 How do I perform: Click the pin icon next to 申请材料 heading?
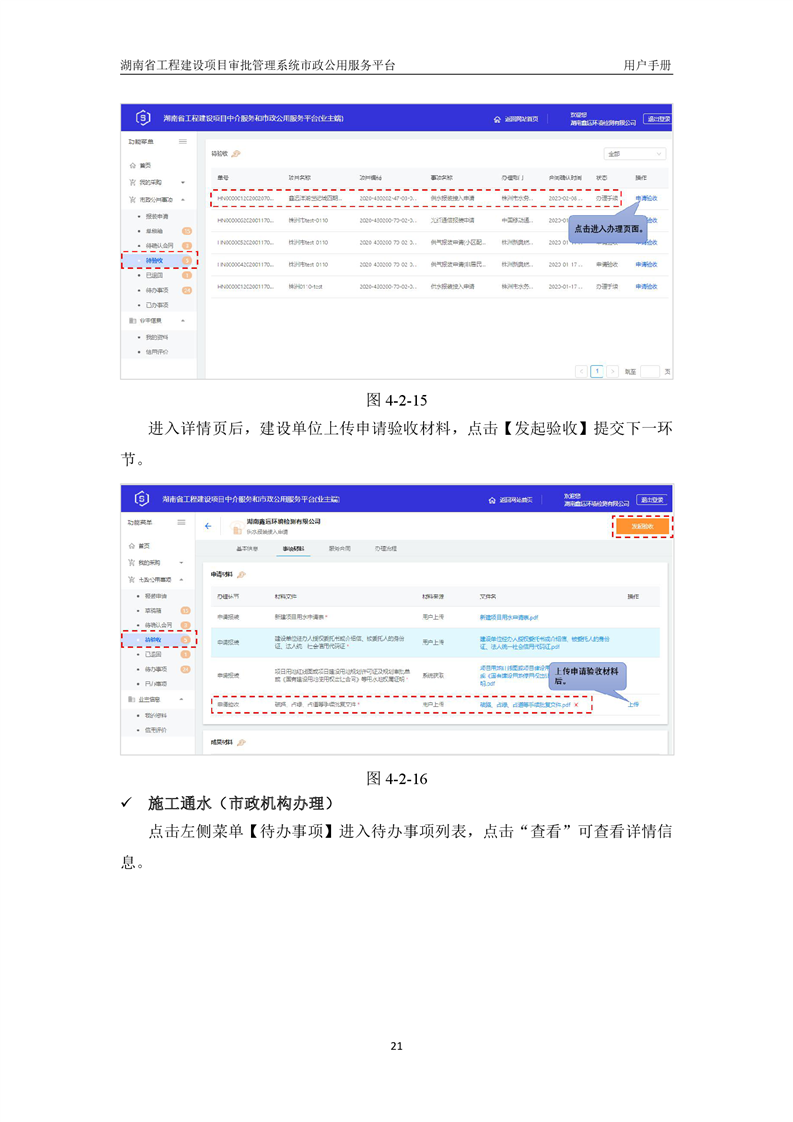pyautogui.click(x=241, y=575)
